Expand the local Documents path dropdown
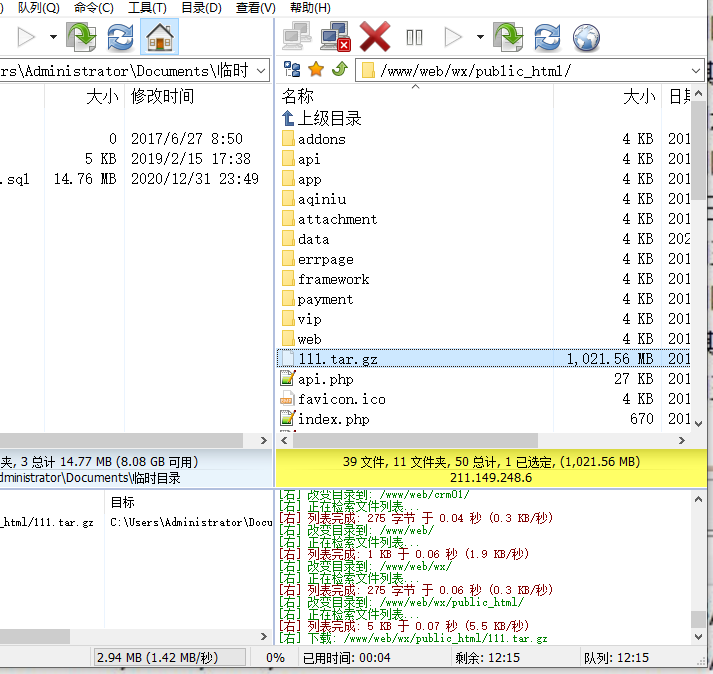This screenshot has width=713, height=674. point(260,70)
